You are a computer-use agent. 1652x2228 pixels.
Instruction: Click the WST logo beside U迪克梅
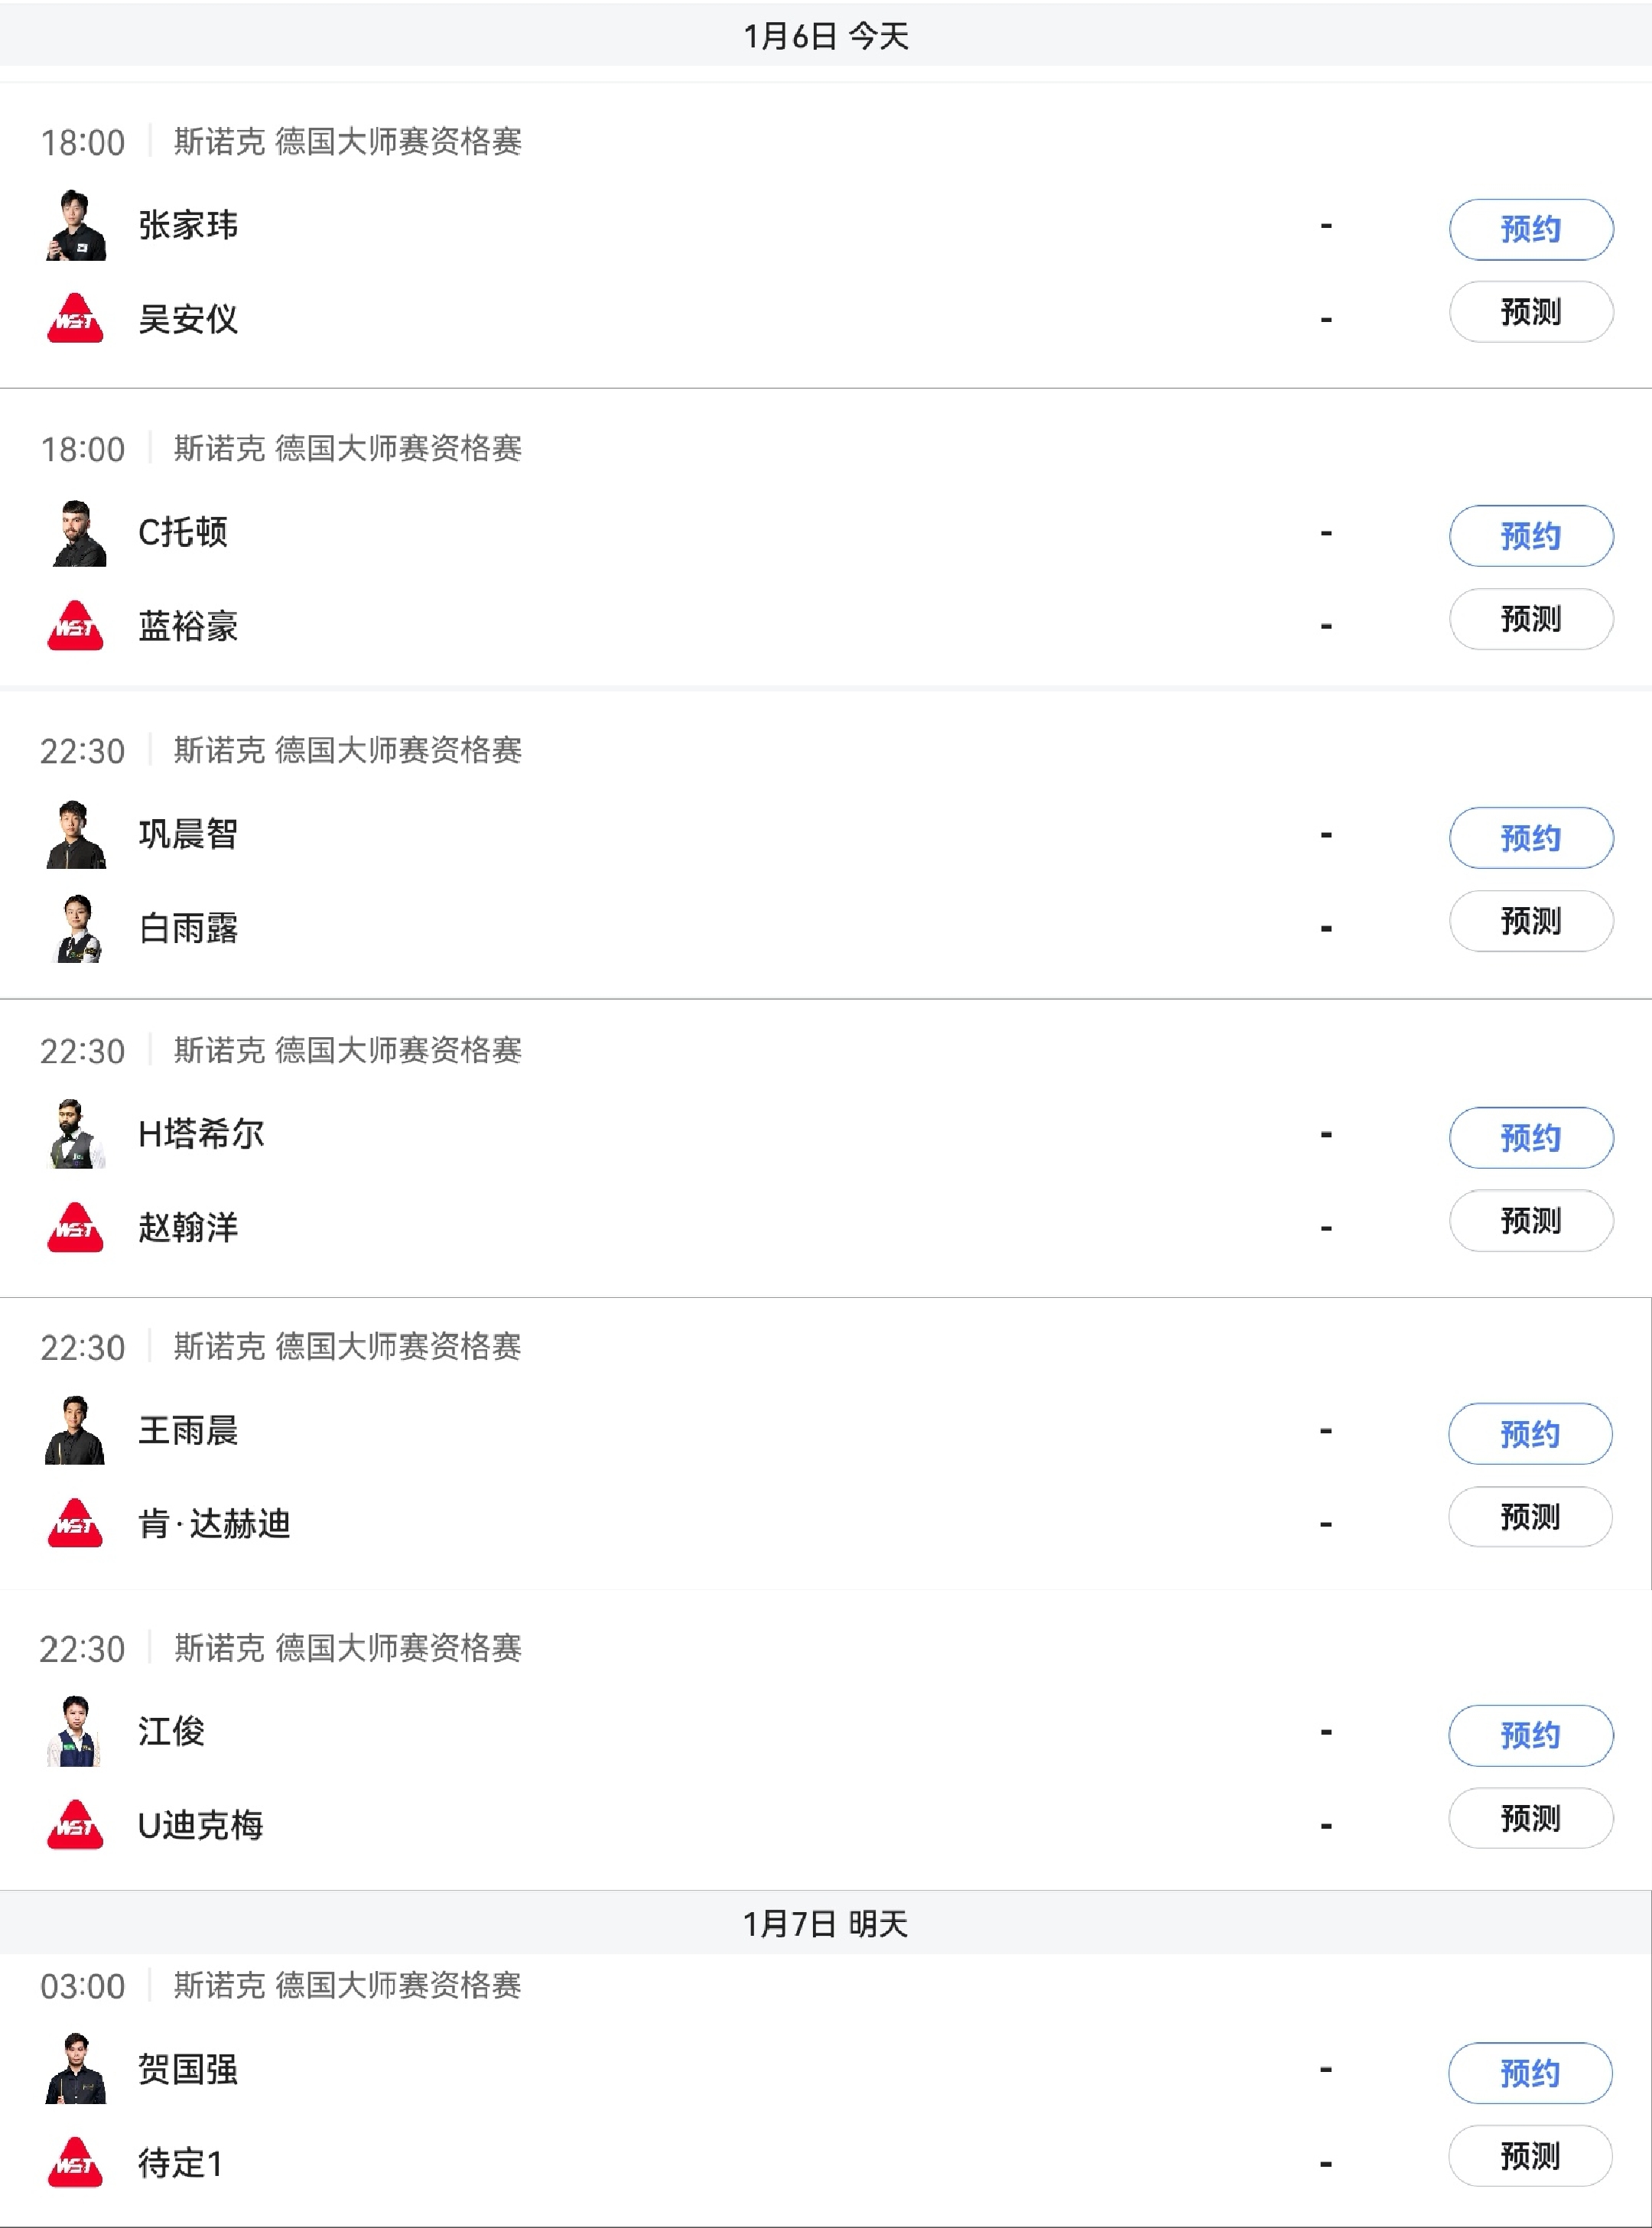point(75,1825)
